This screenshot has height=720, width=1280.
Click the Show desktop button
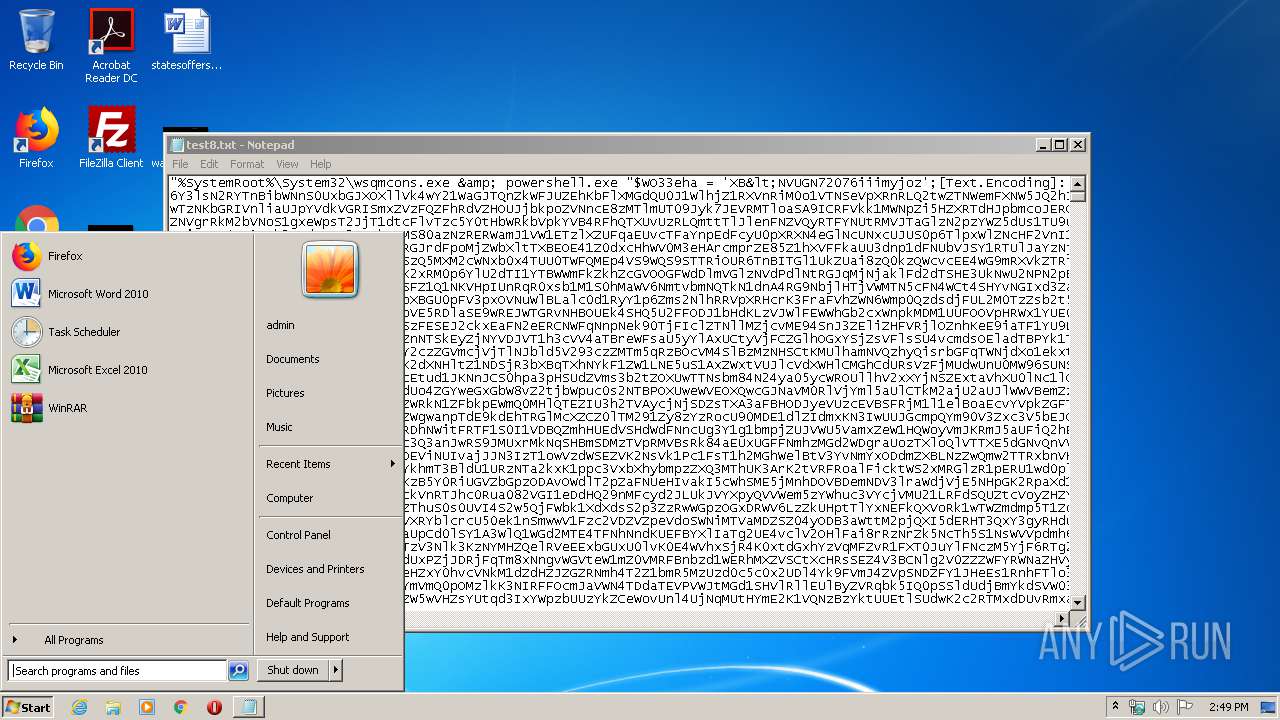[x=1270, y=707]
